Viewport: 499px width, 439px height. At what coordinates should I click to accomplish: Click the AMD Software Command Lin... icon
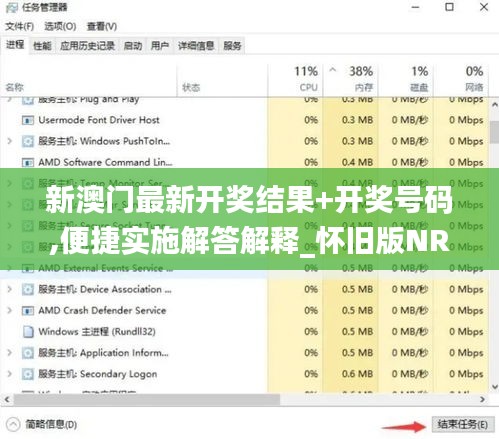pyautogui.click(x=28, y=163)
